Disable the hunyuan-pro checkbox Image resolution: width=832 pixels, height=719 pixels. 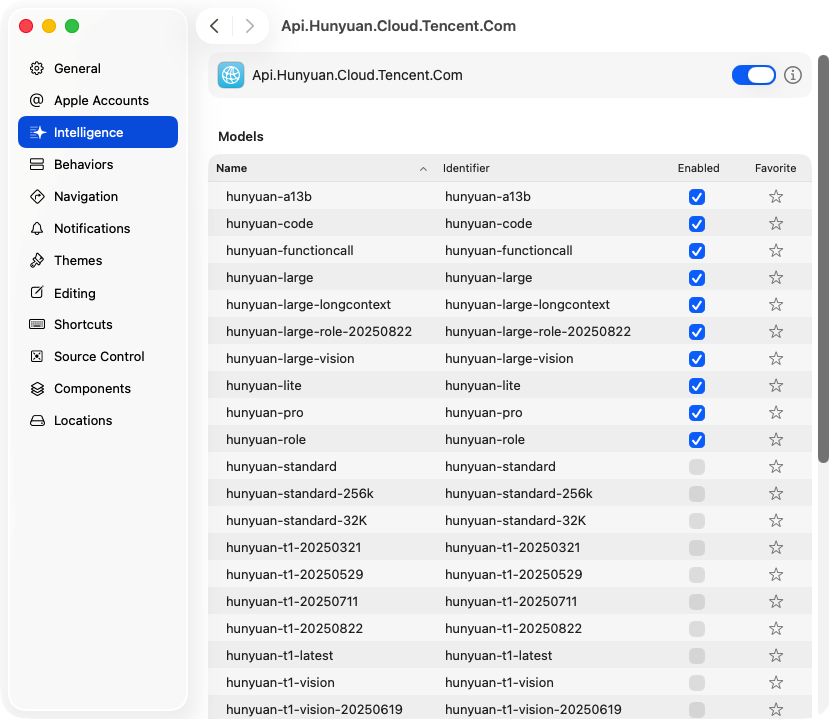(697, 413)
